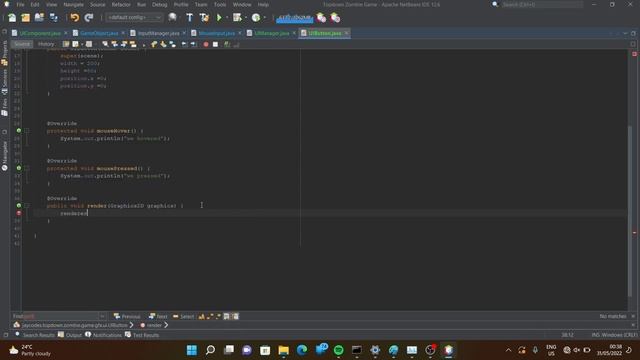This screenshot has width=640, height=360.
Task: Click the Build Project hammer icon
Action: pyautogui.click(x=189, y=18)
